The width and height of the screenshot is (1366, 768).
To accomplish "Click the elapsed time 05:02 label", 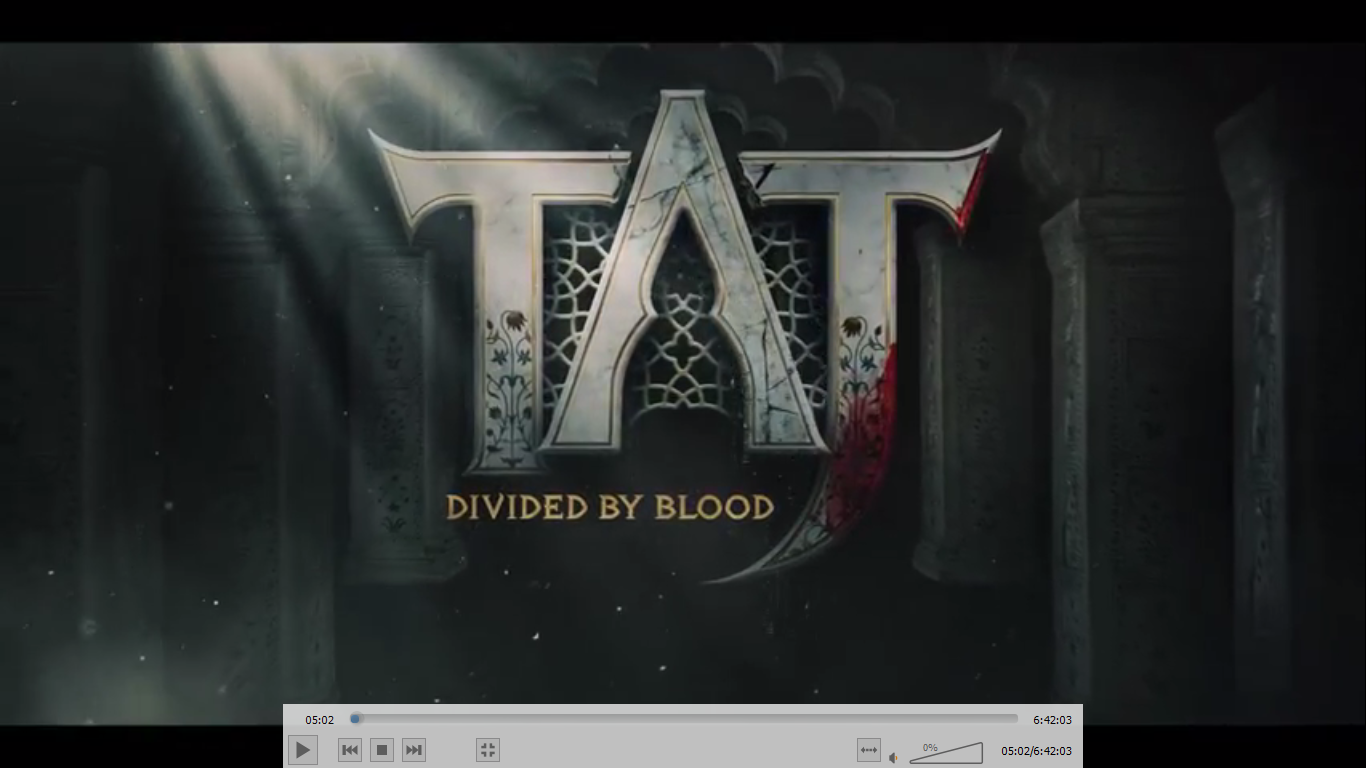I will [x=320, y=720].
